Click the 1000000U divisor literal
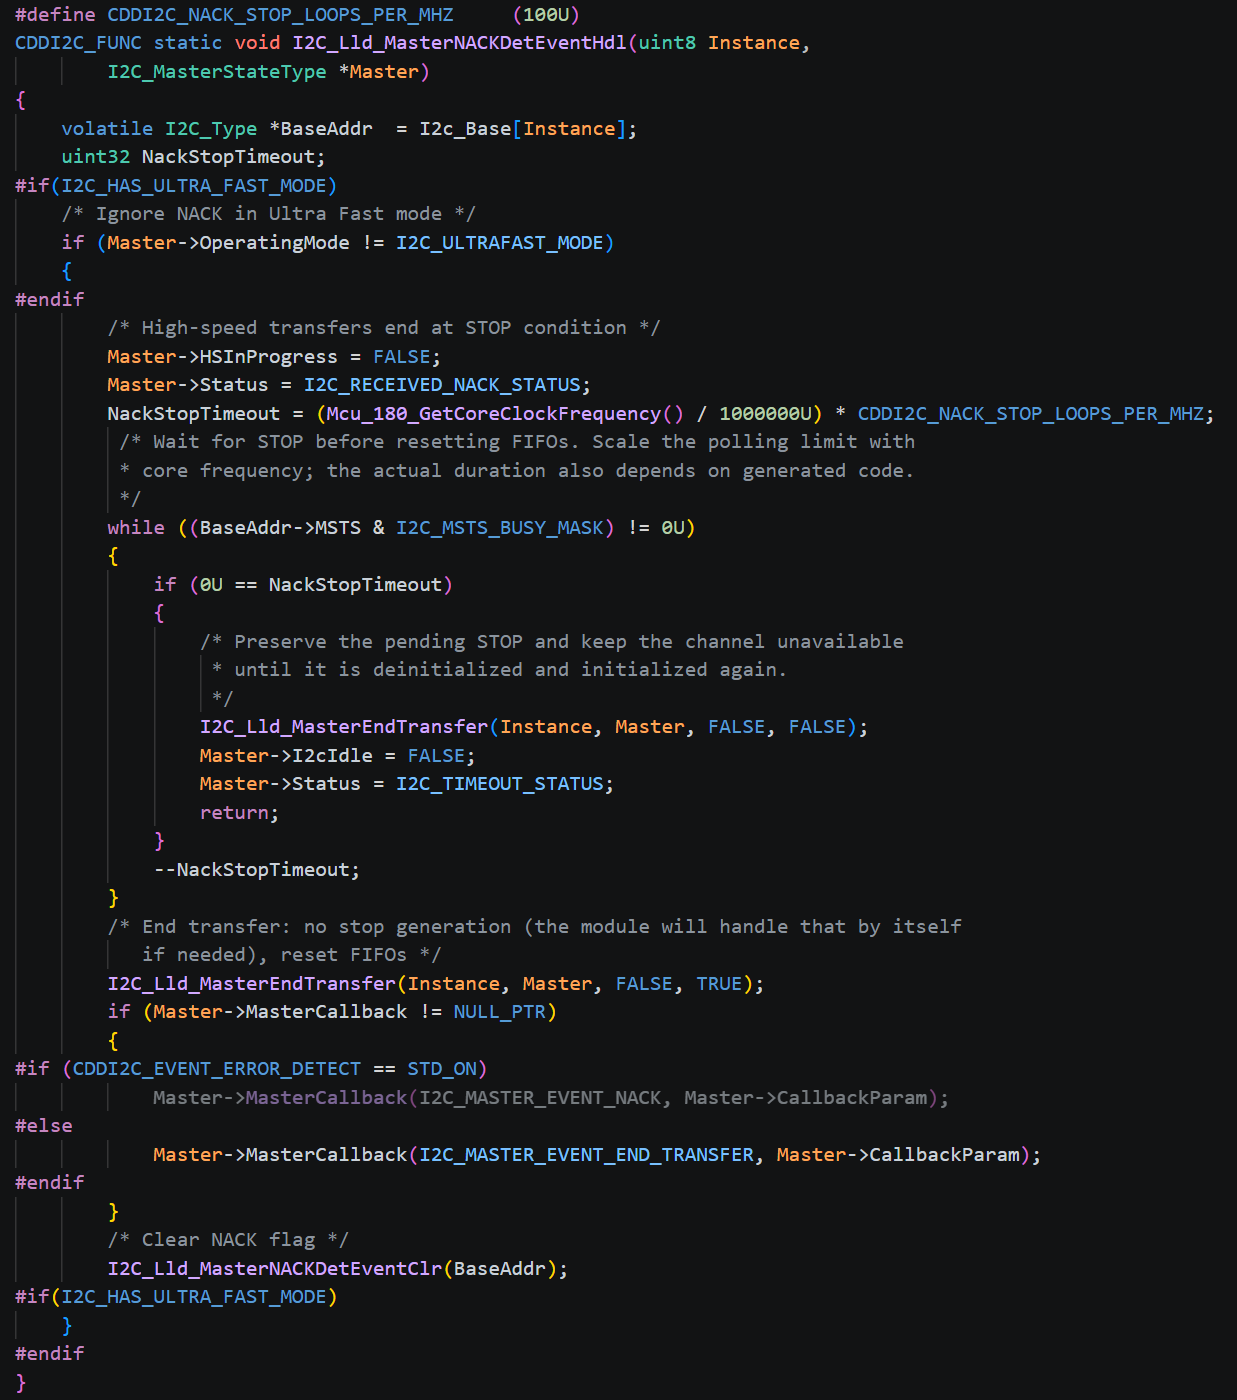The width and height of the screenshot is (1237, 1400). [x=765, y=414]
